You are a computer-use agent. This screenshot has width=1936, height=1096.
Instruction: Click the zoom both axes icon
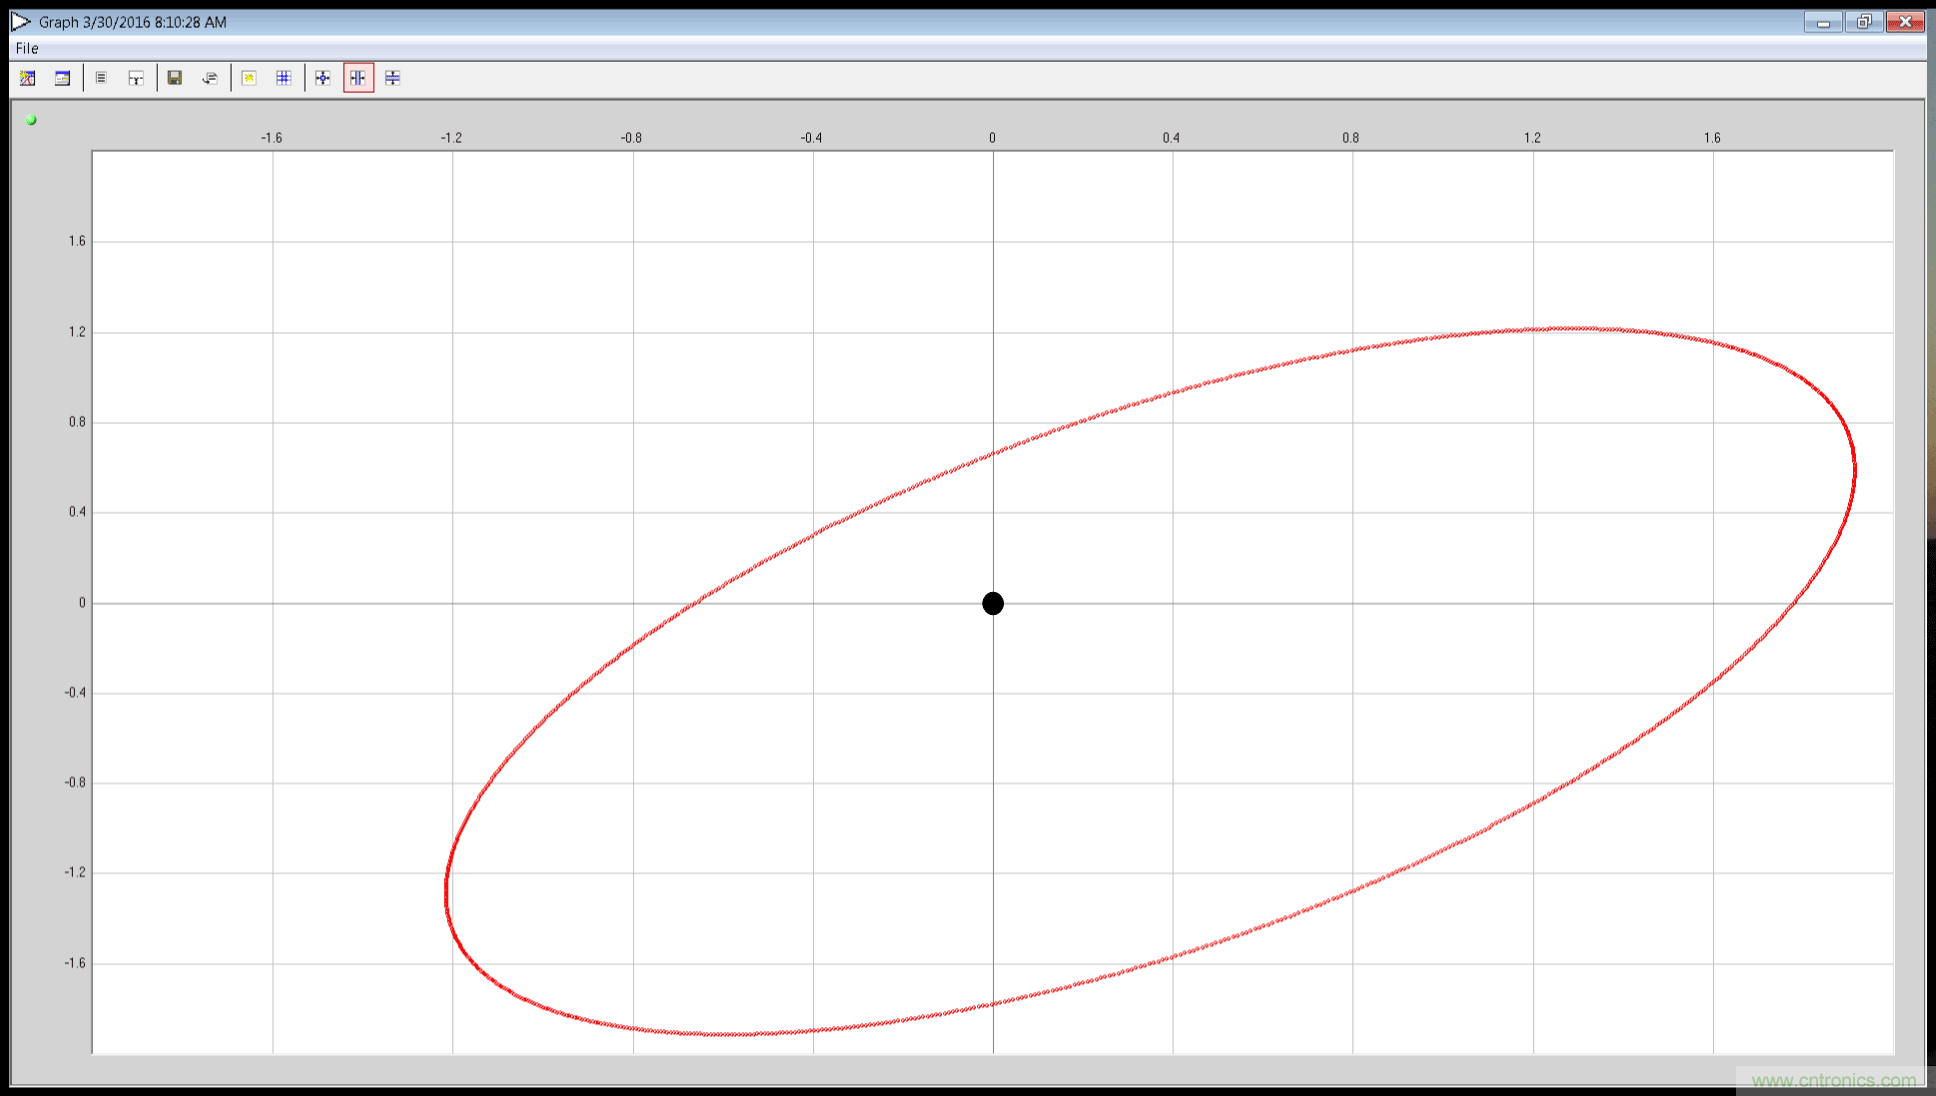point(323,78)
